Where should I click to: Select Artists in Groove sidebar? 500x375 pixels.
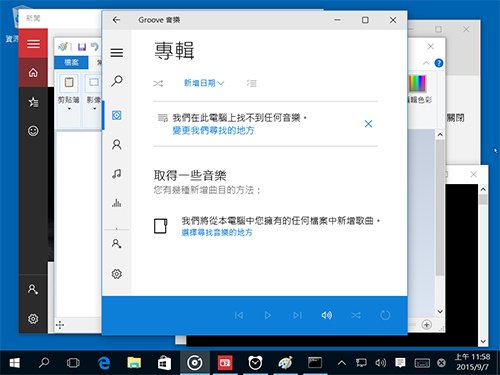coord(117,144)
